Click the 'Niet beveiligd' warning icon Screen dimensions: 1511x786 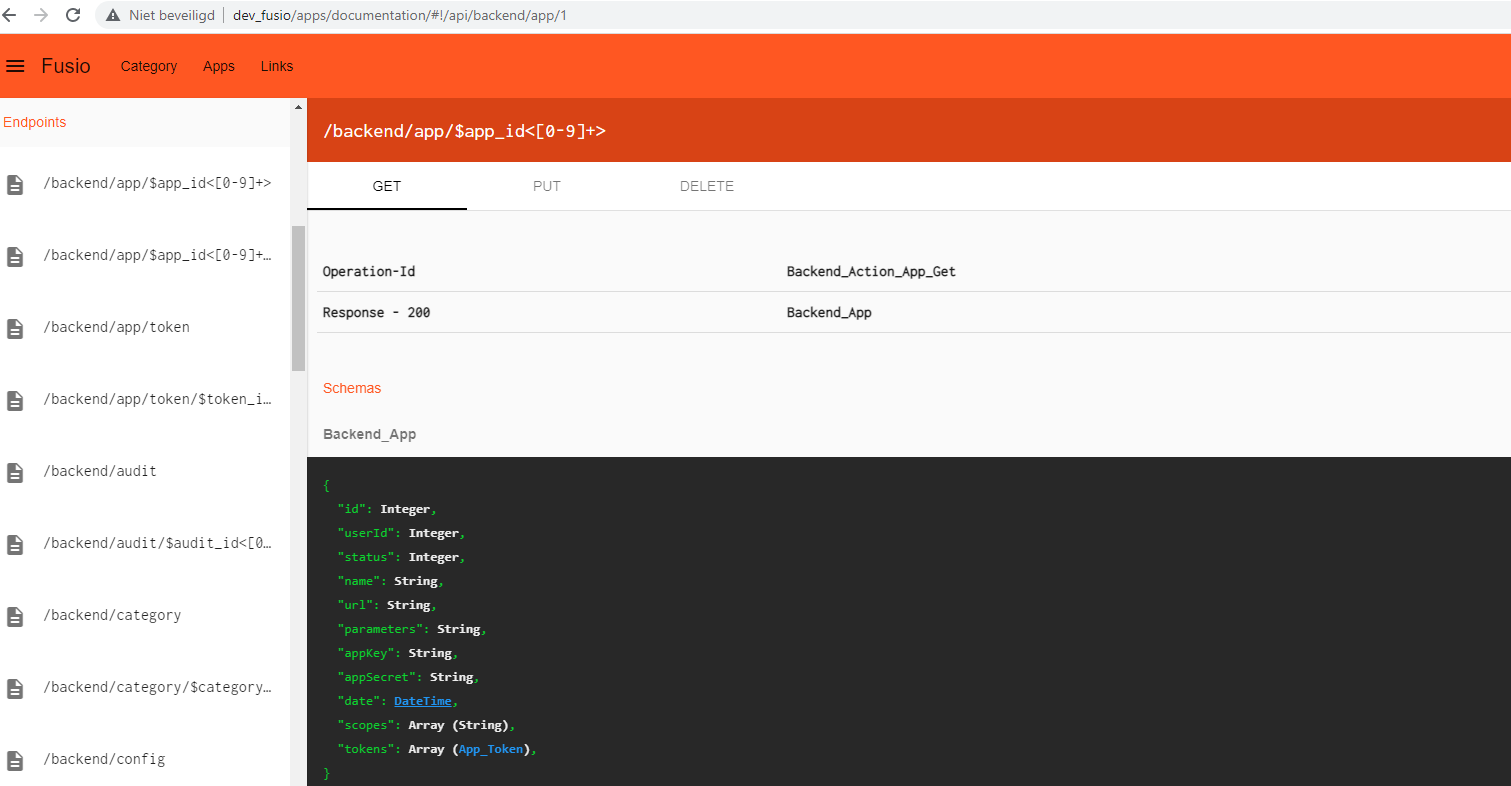tap(113, 15)
